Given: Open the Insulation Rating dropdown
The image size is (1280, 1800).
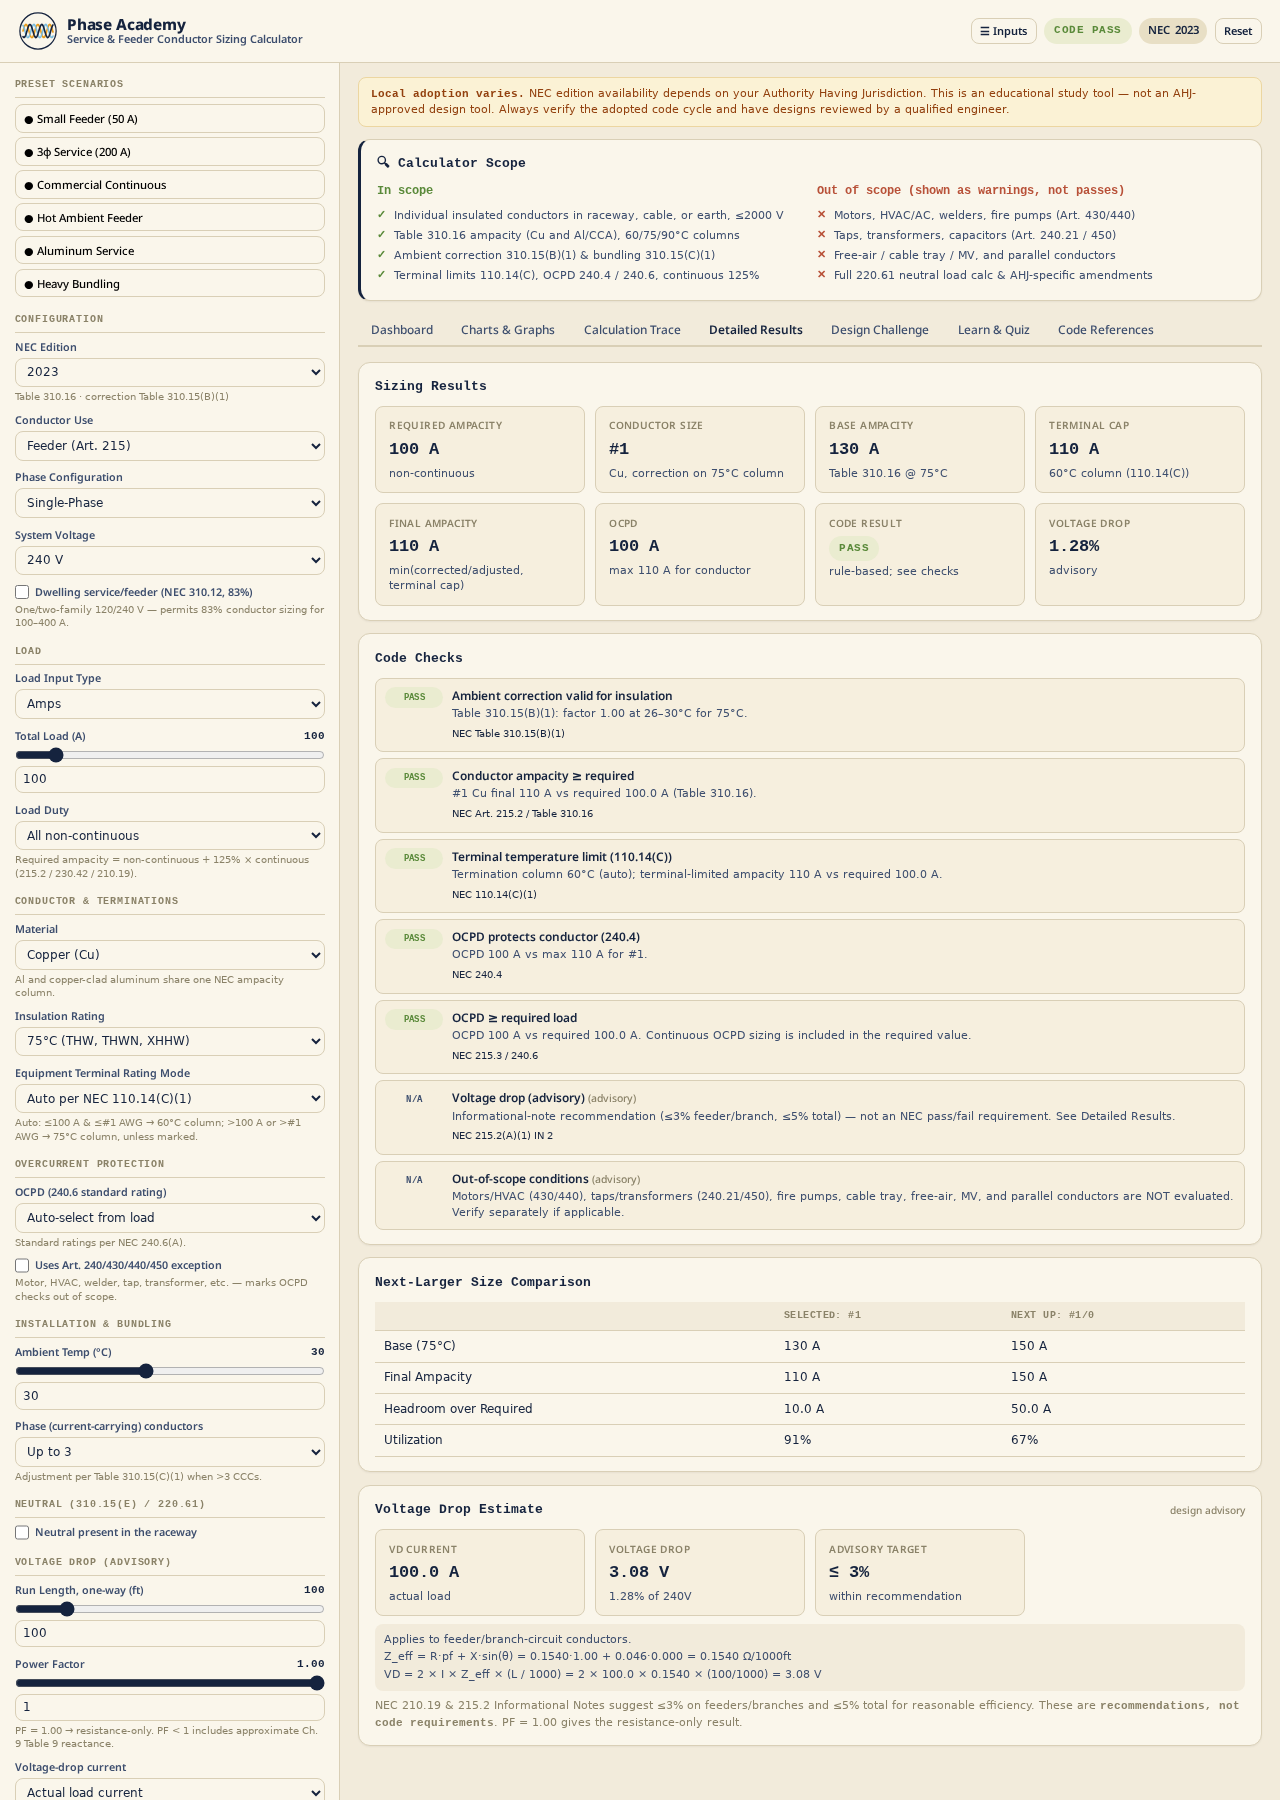Looking at the screenshot, I should pyautogui.click(x=170, y=1041).
